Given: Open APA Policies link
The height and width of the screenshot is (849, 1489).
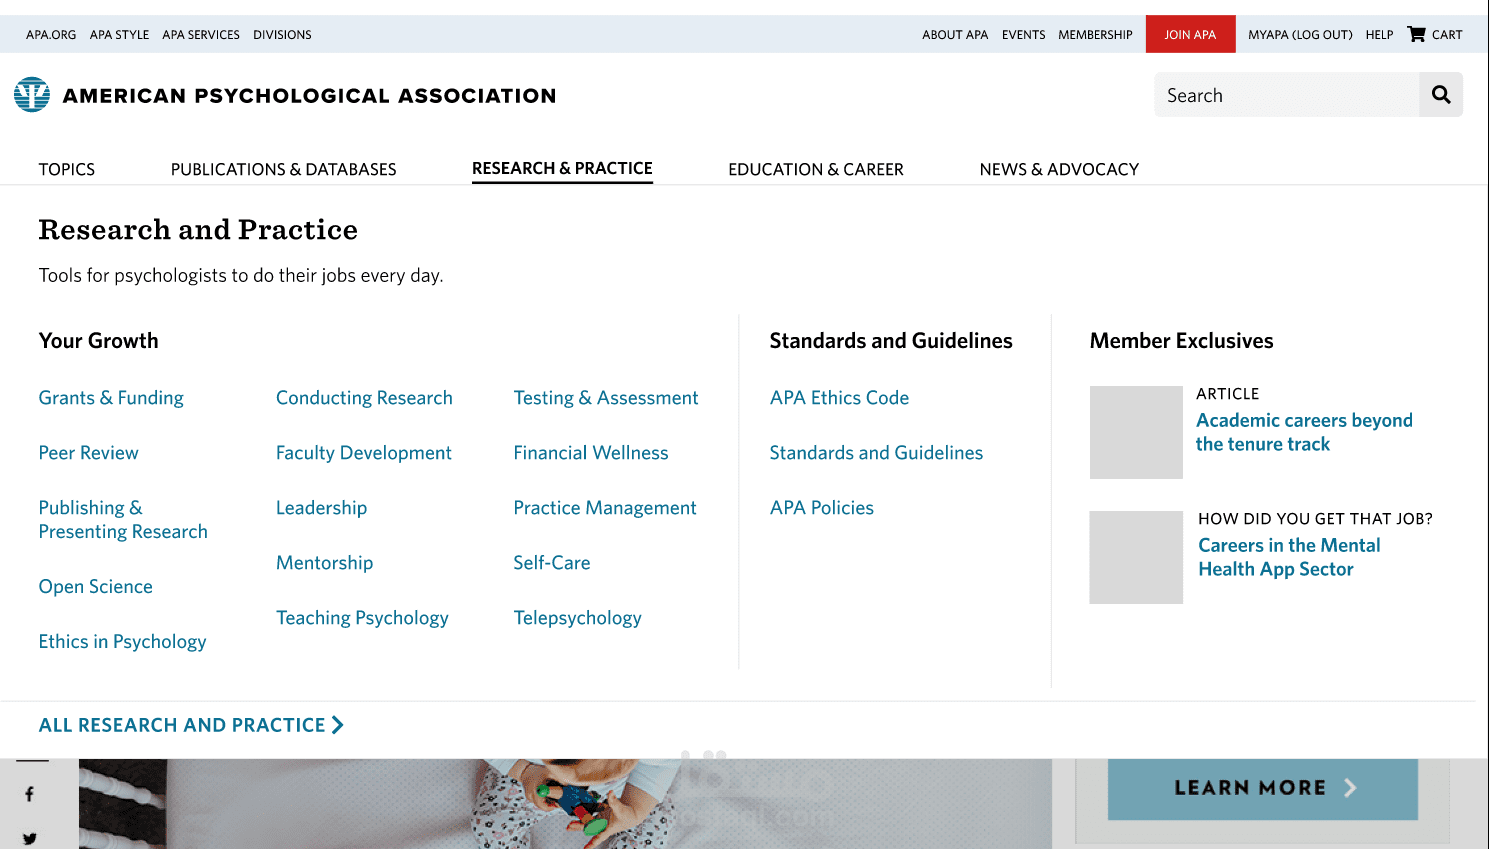Looking at the screenshot, I should [x=822, y=508].
